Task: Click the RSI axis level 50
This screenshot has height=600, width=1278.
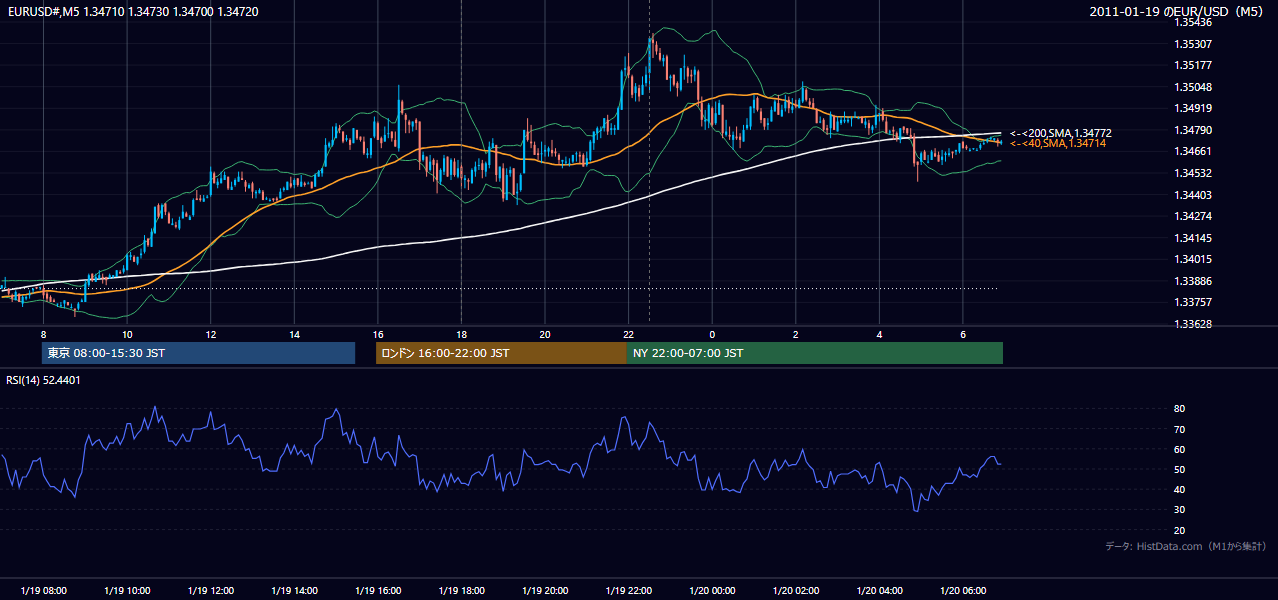Action: point(1180,469)
